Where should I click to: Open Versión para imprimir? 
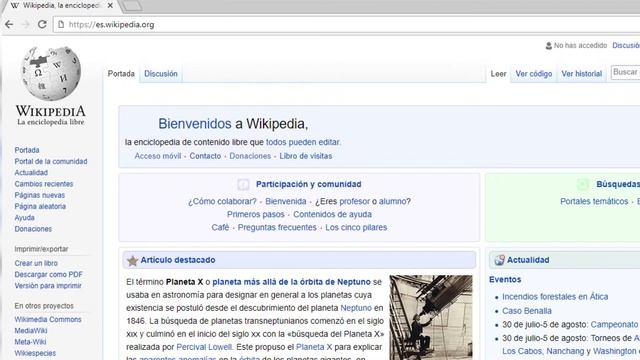coord(48,286)
